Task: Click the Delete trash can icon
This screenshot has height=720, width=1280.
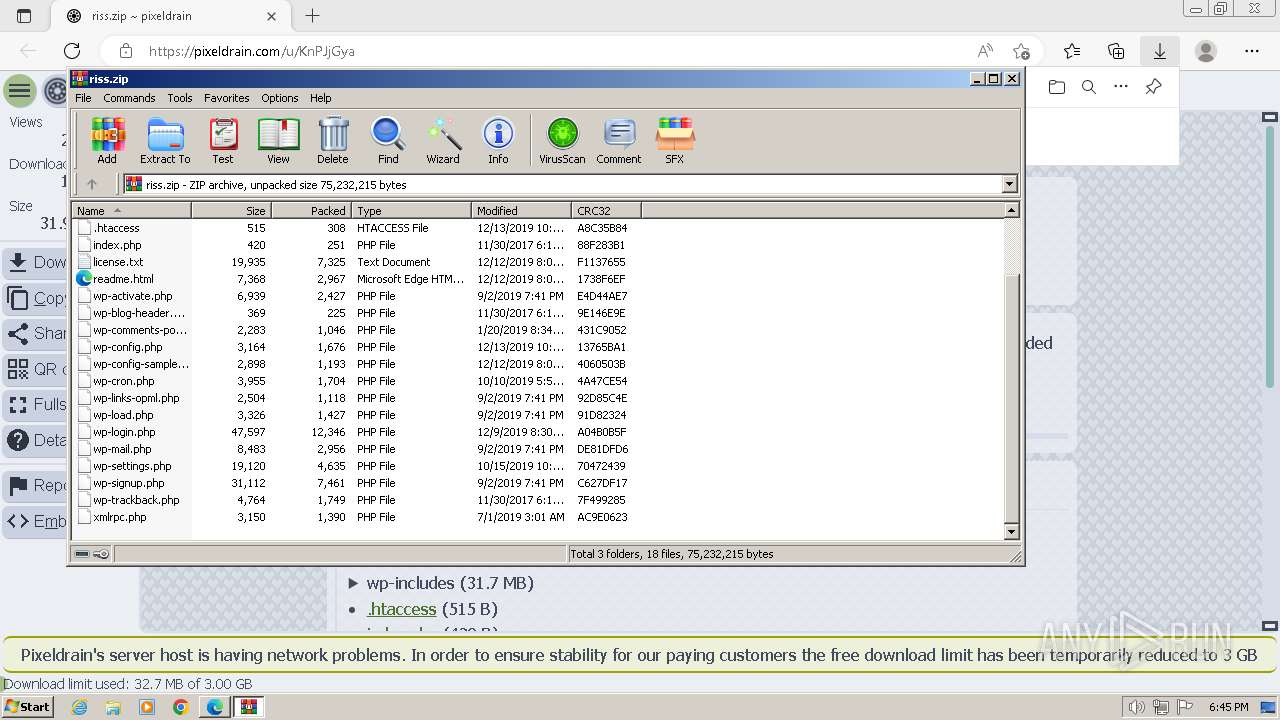Action: point(333,140)
